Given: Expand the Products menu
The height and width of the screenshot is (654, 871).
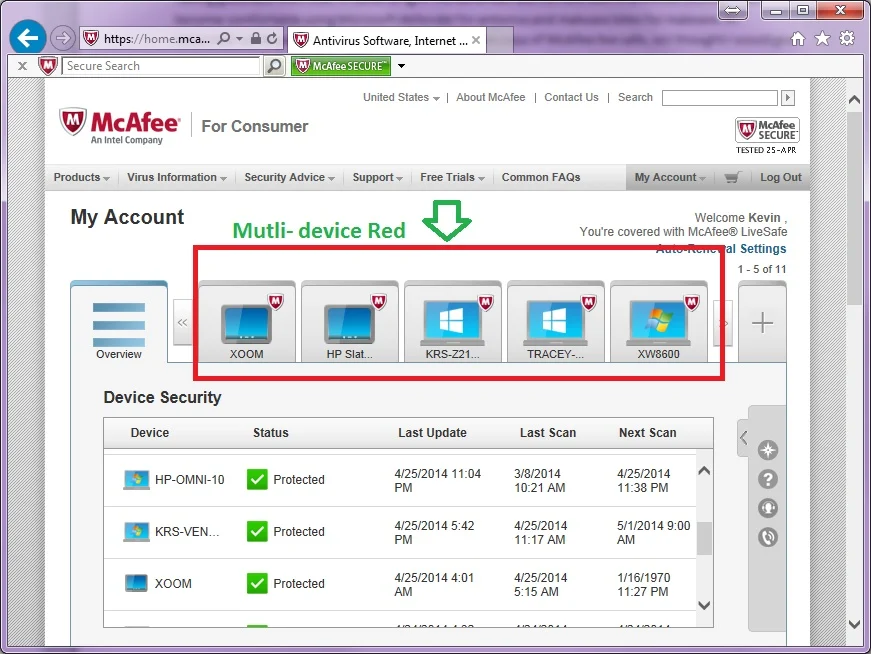Looking at the screenshot, I should pos(81,177).
